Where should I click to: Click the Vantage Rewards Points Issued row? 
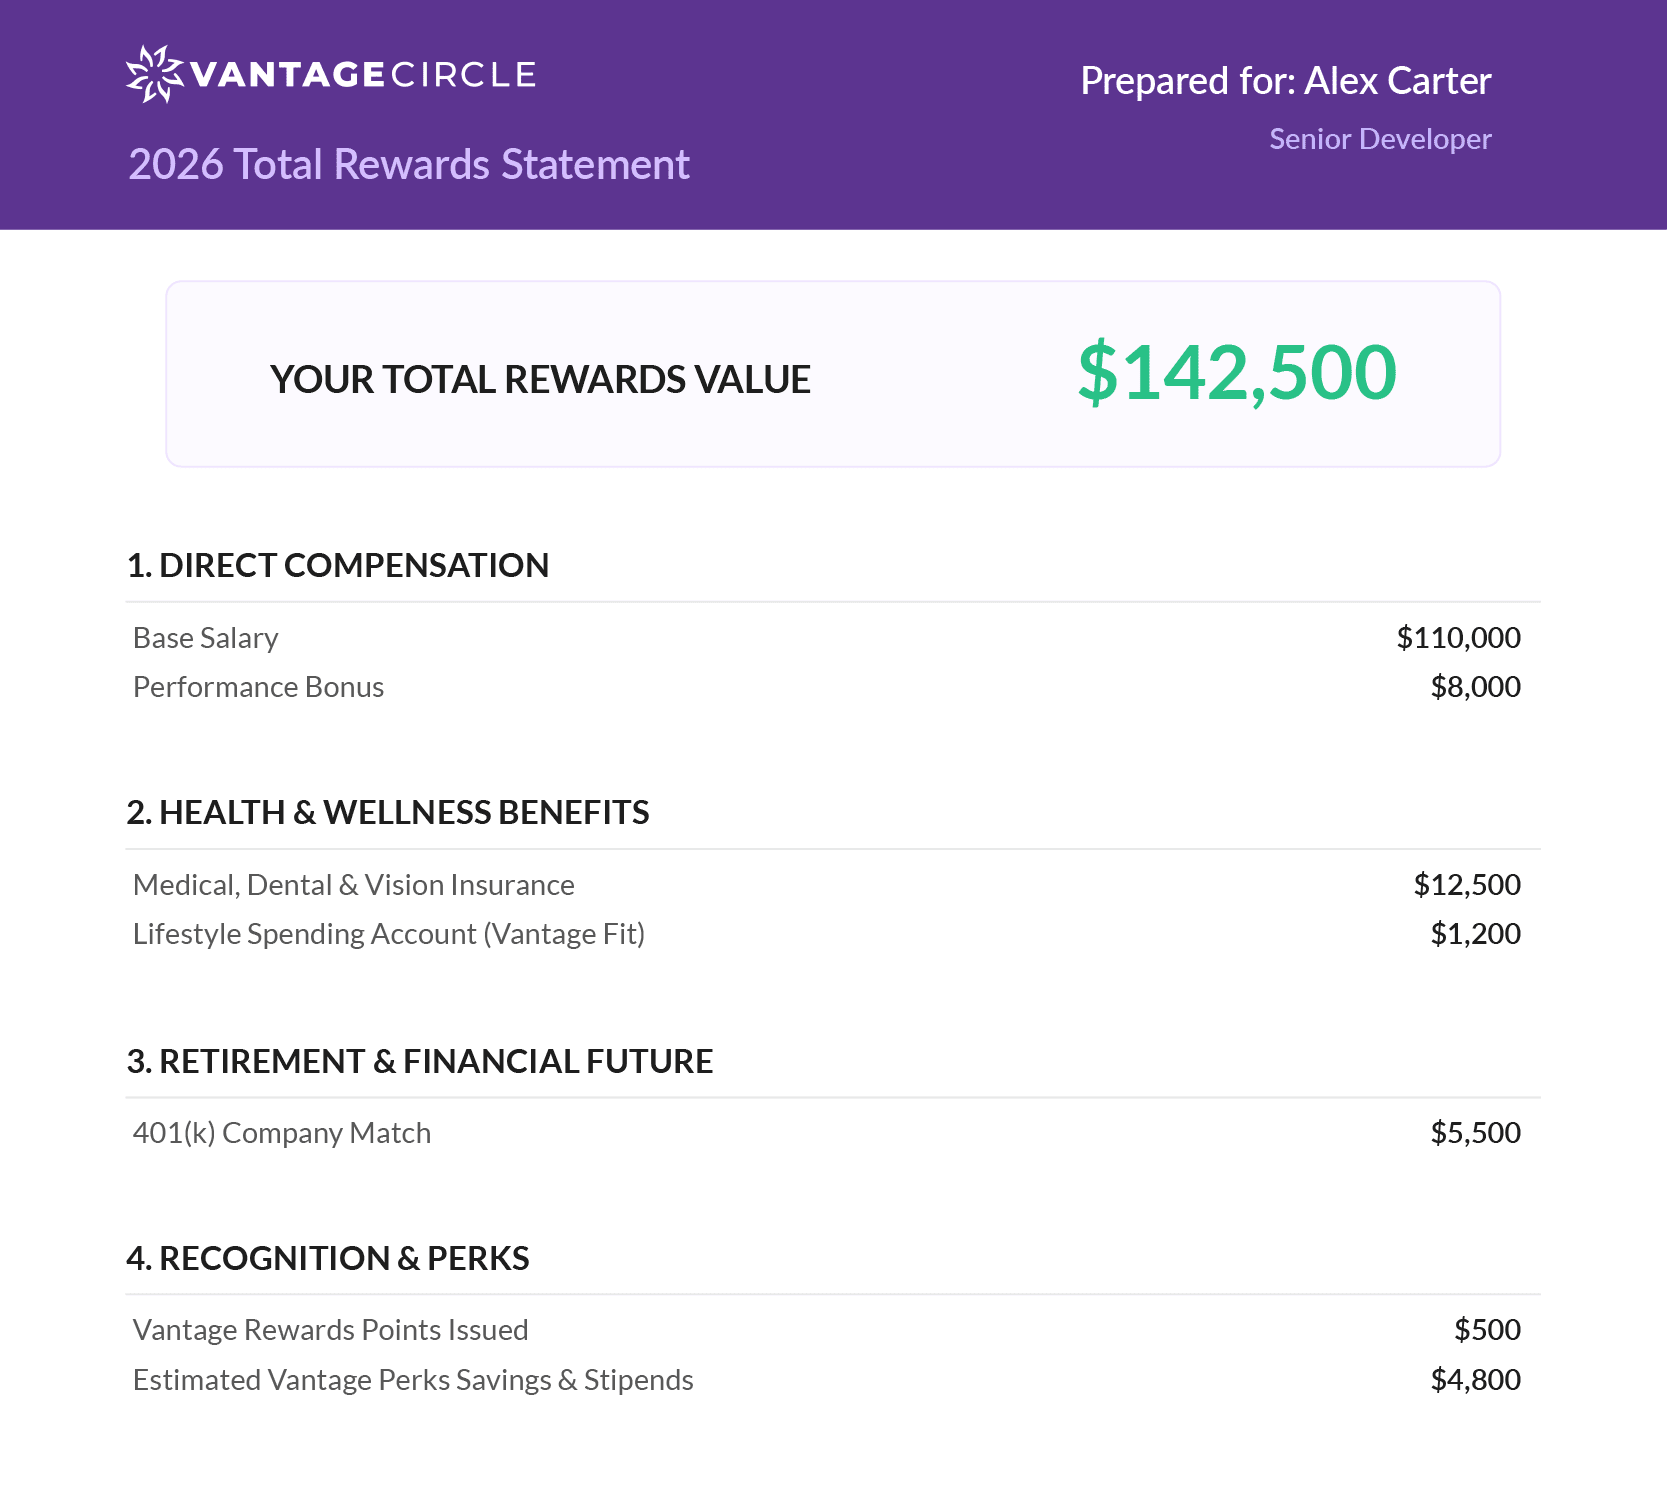click(x=331, y=1330)
